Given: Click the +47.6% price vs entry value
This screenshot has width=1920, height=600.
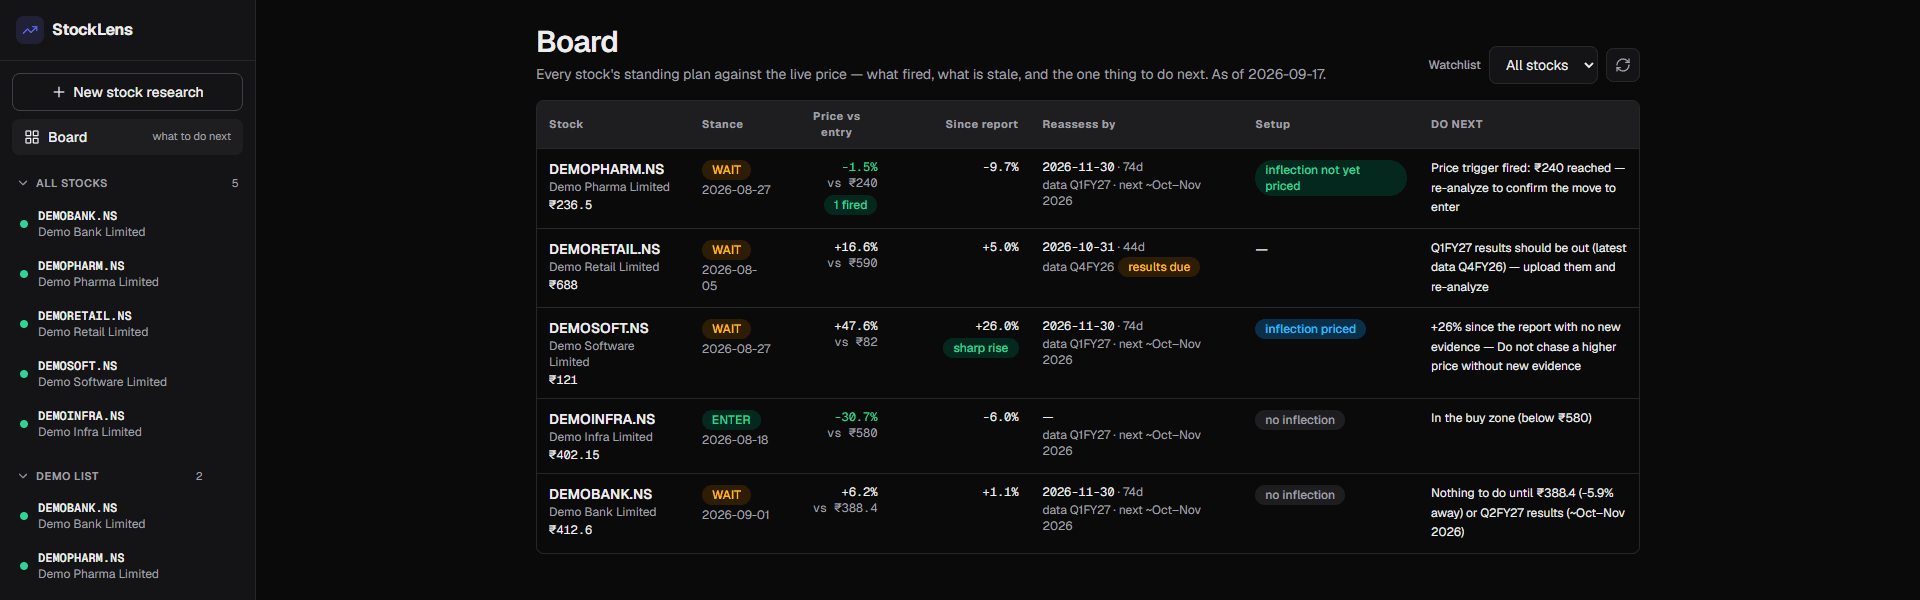Looking at the screenshot, I should point(856,326).
